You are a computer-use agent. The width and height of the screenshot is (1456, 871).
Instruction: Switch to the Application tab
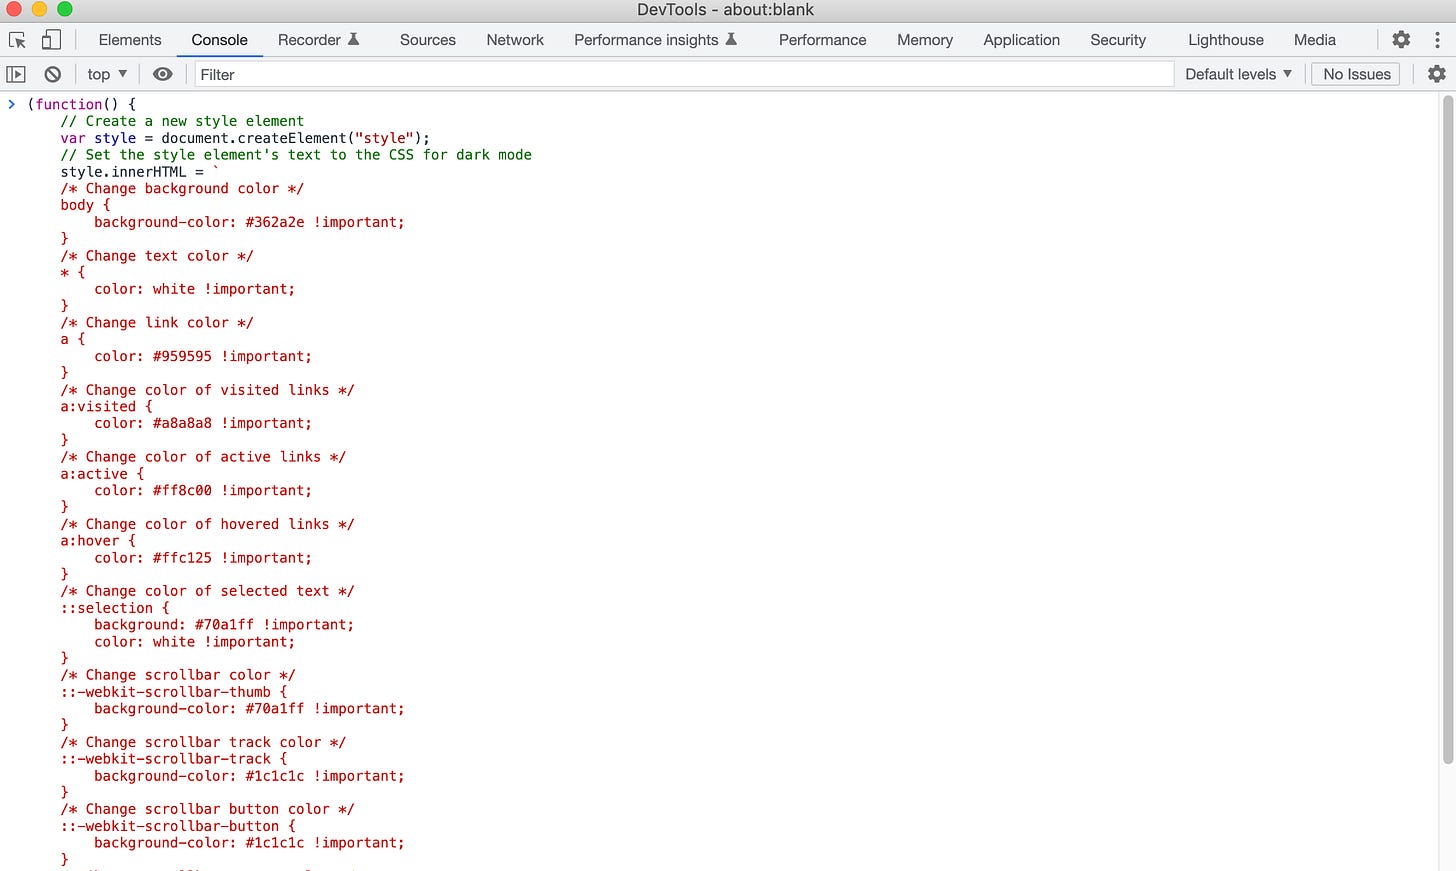[x=1021, y=40]
